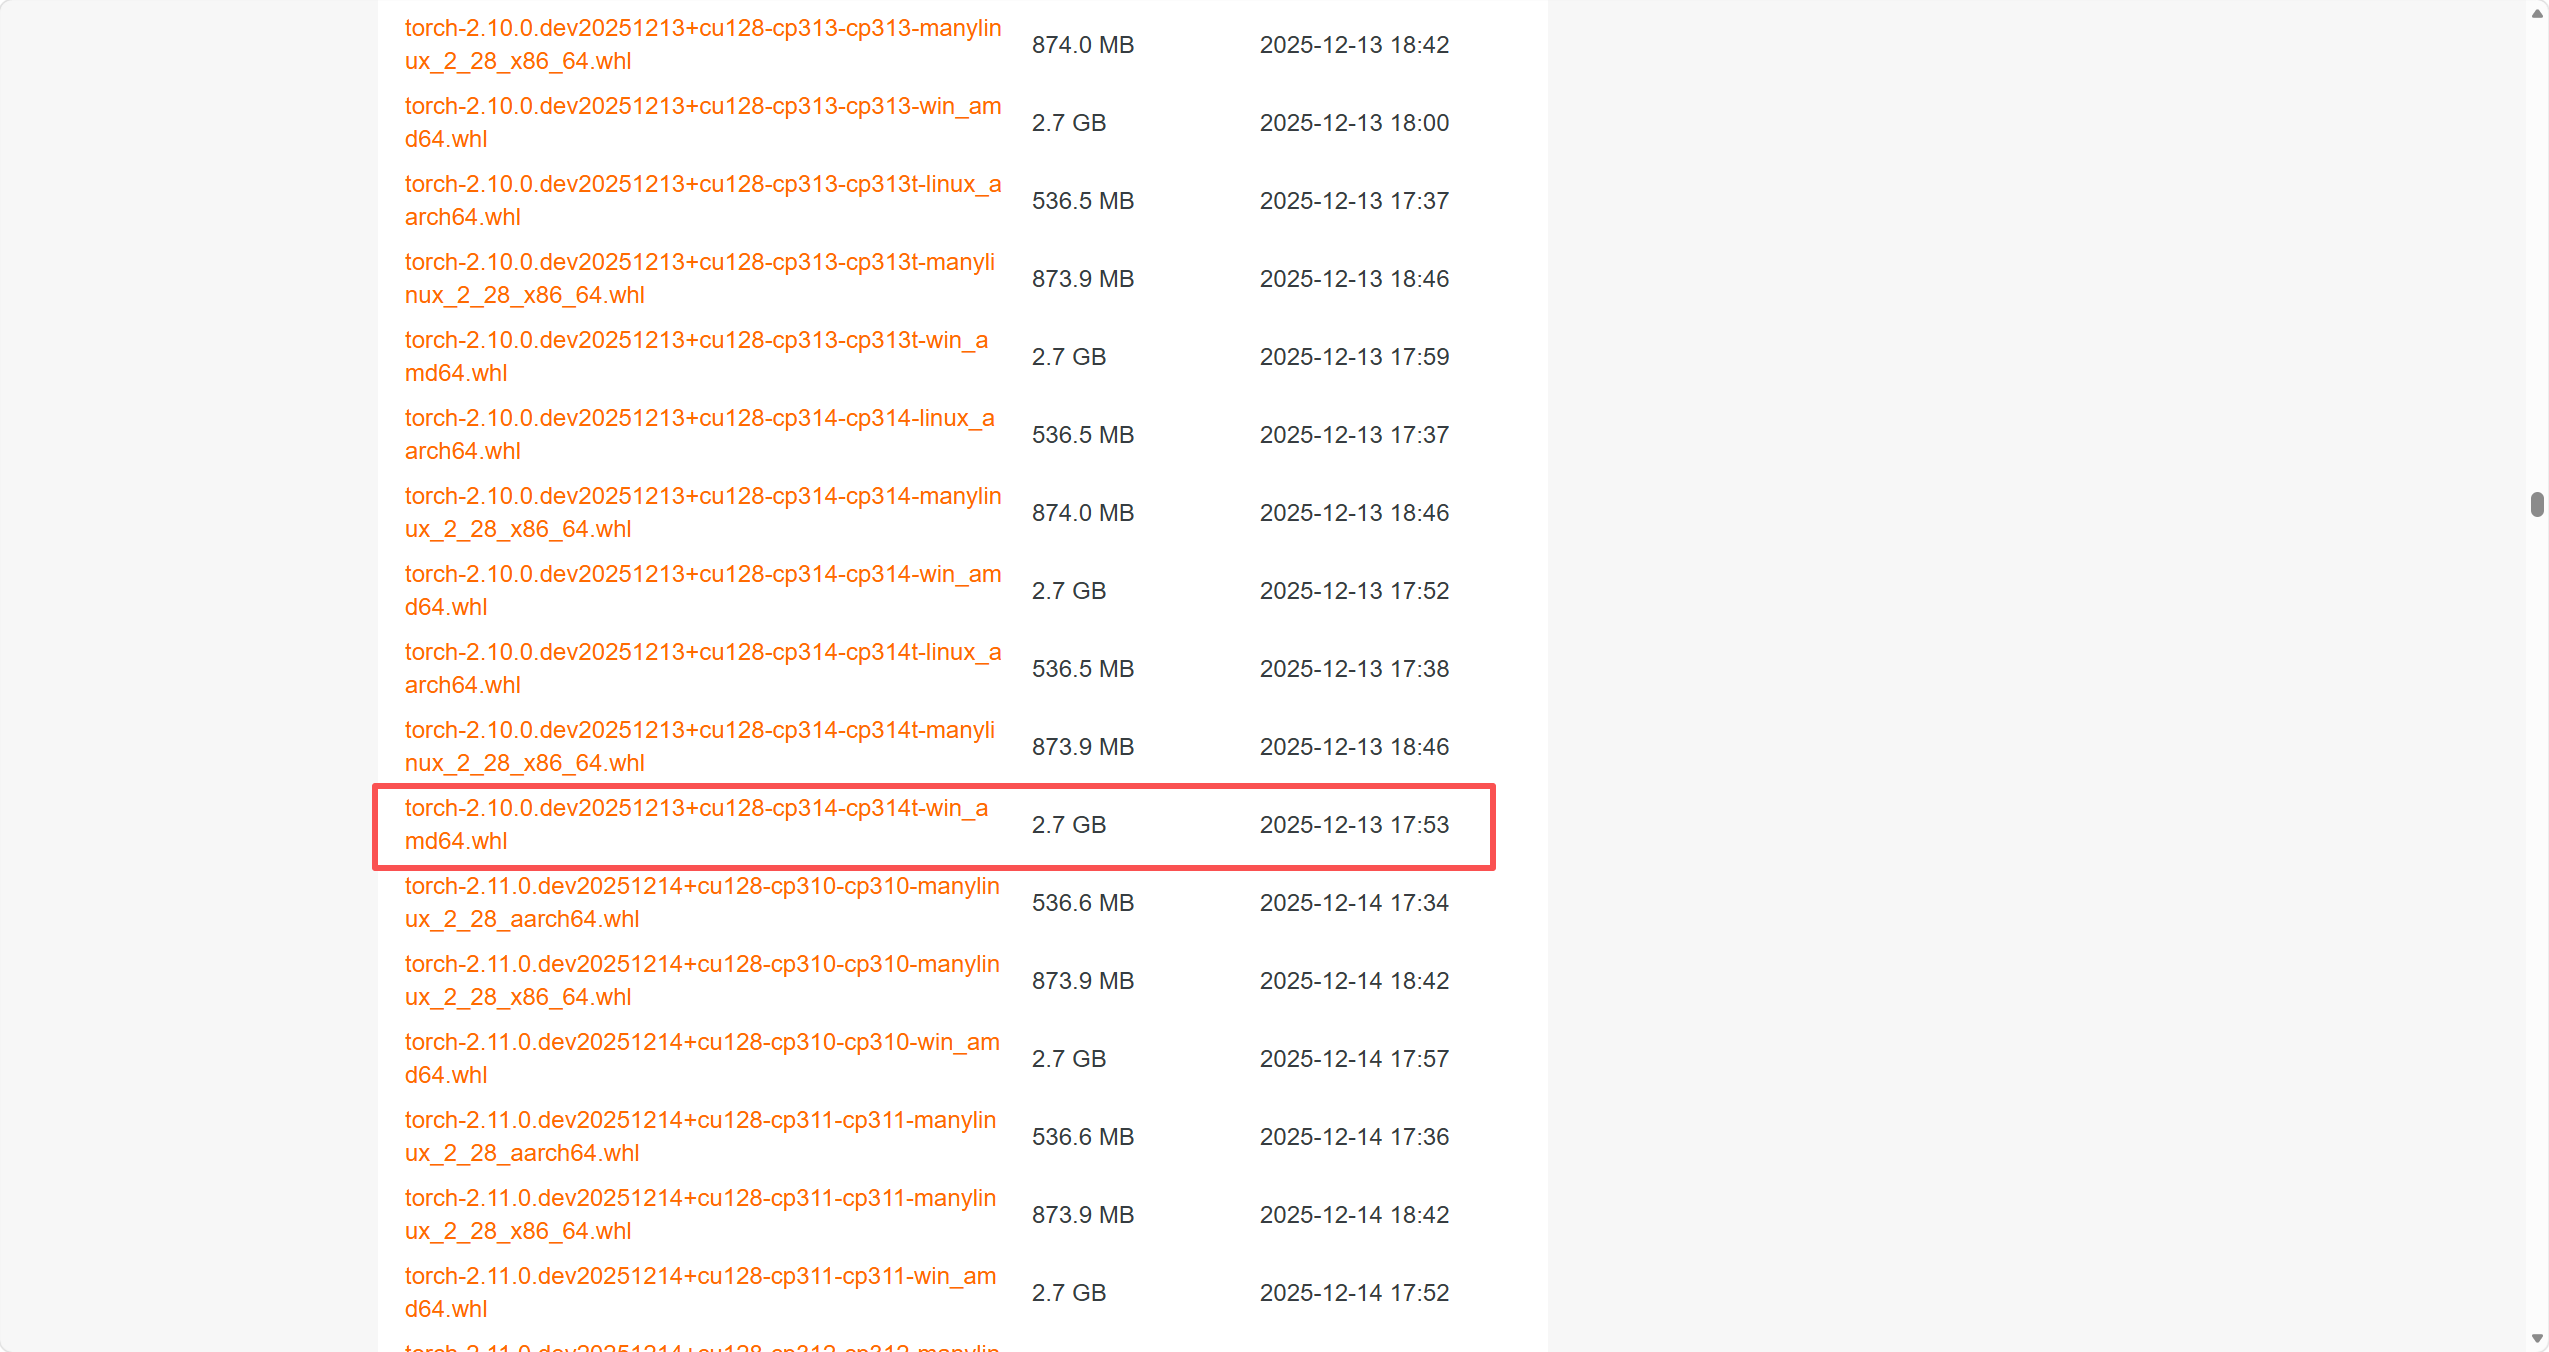Click torch 2.10.0 cp313-cp313t linux_aarch64 wheel link
Image resolution: width=2549 pixels, height=1352 pixels.
coord(702,185)
